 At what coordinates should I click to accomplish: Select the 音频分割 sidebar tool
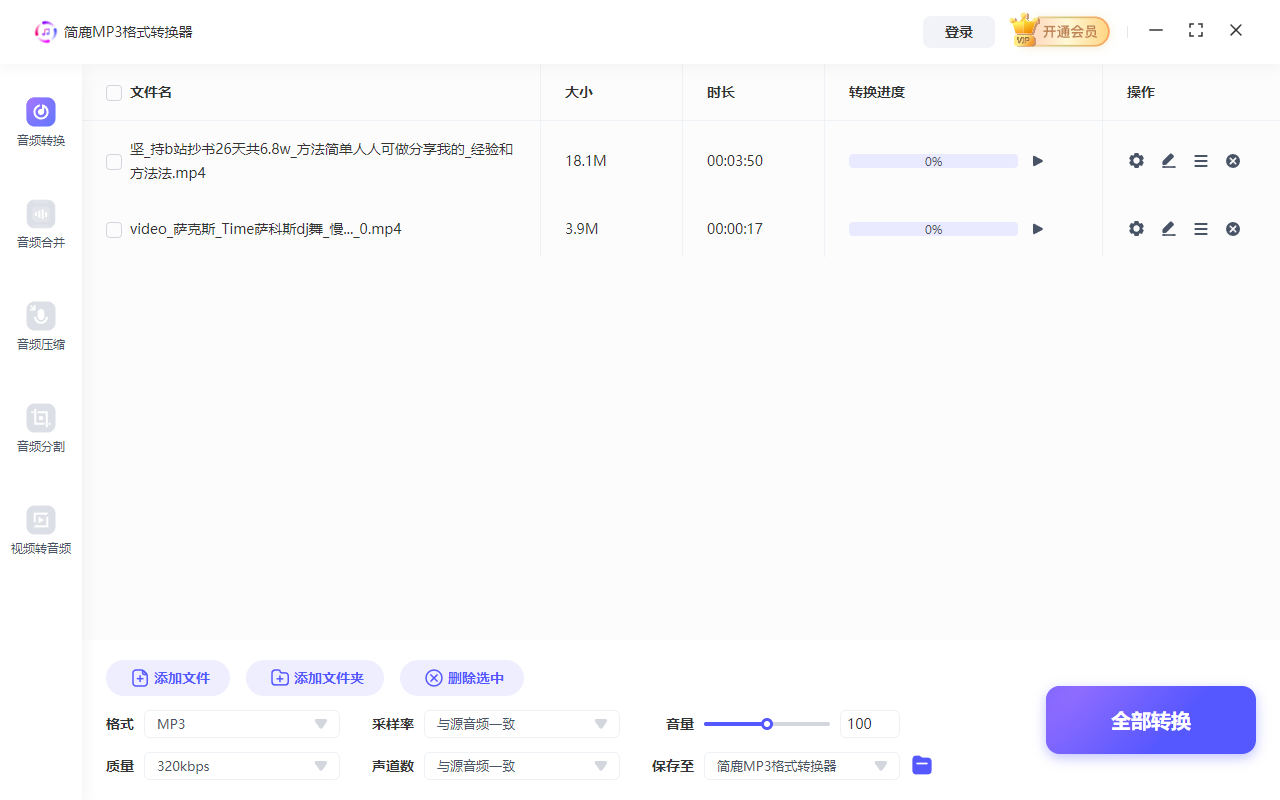coord(40,428)
